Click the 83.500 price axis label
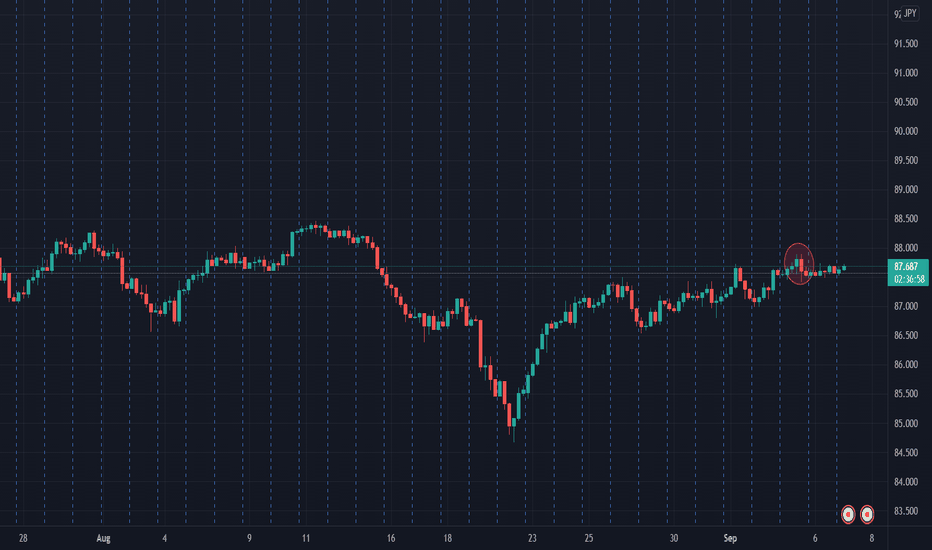 (x=906, y=511)
